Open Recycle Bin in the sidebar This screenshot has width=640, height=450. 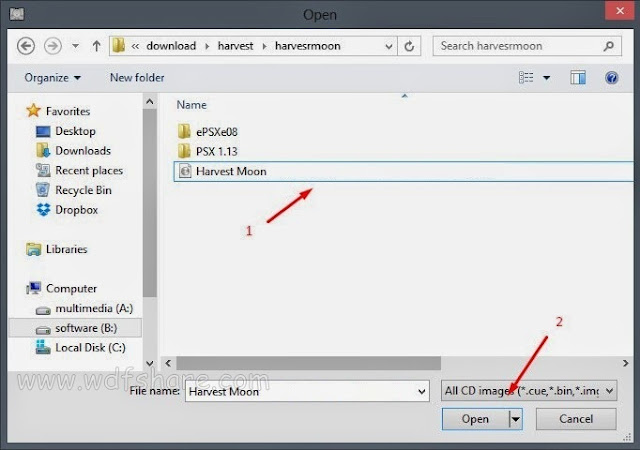click(x=83, y=190)
